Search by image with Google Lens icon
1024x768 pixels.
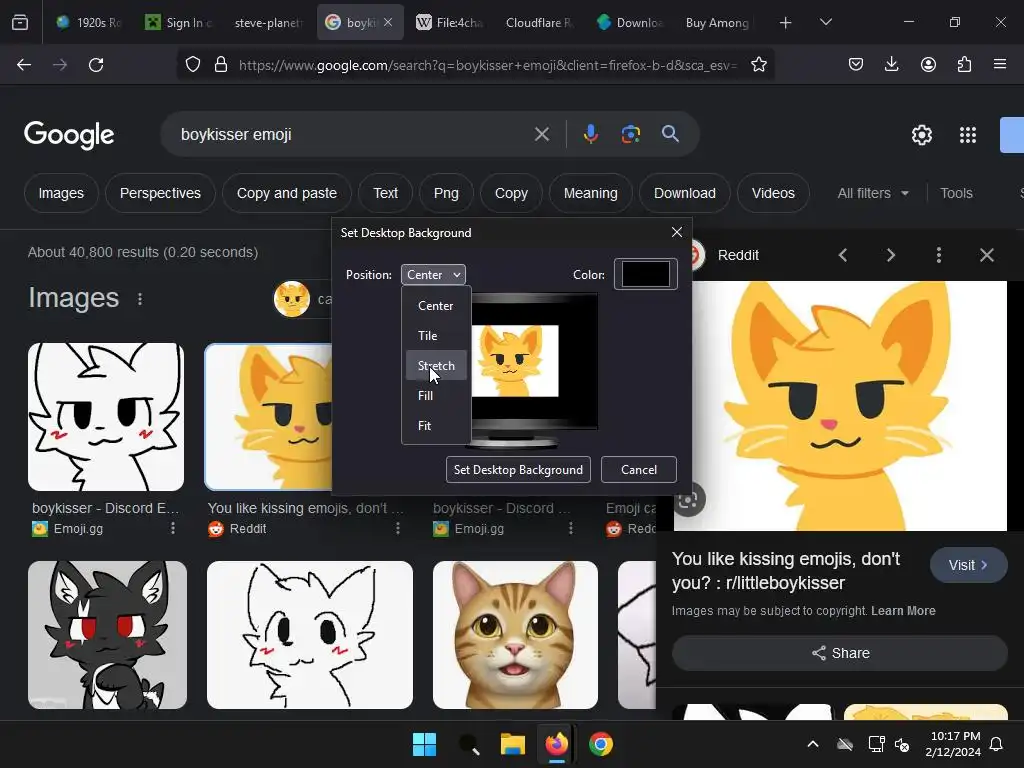point(630,135)
